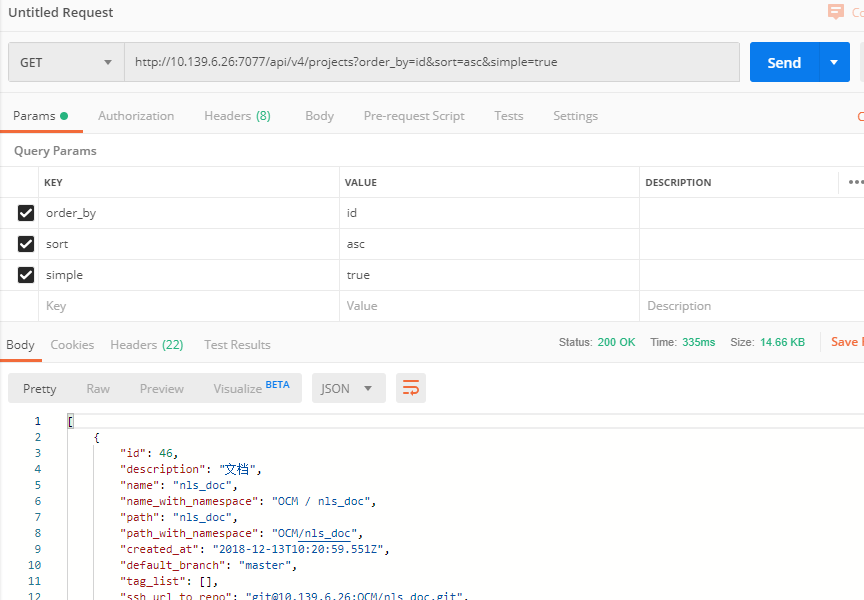Select the Visualize BETA view
The width and height of the screenshot is (864, 600).
(x=250, y=388)
